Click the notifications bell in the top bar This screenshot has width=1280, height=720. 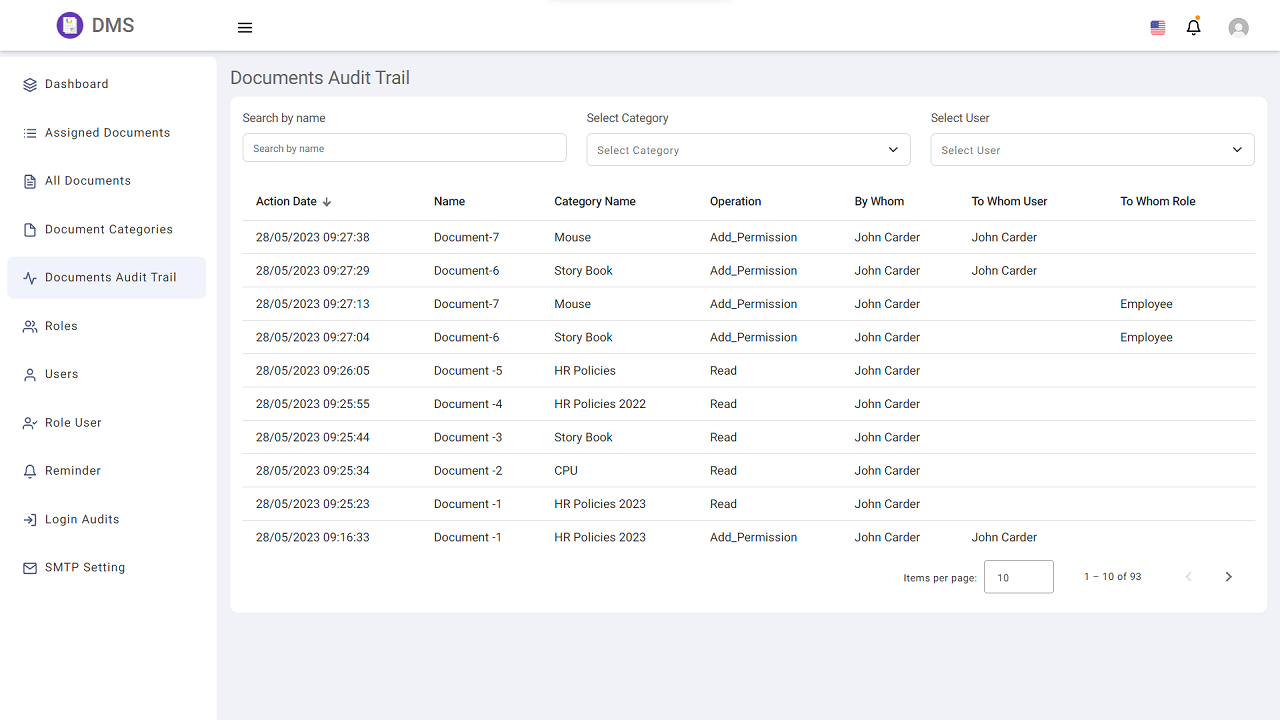point(1193,27)
